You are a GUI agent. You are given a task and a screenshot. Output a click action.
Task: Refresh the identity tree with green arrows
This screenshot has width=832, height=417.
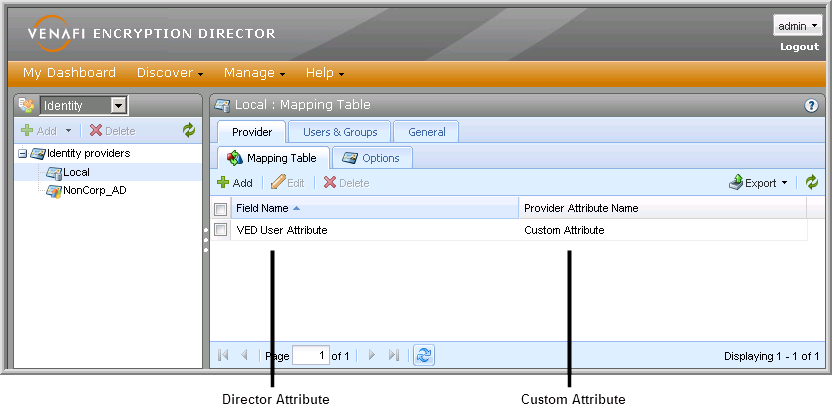[x=189, y=131]
